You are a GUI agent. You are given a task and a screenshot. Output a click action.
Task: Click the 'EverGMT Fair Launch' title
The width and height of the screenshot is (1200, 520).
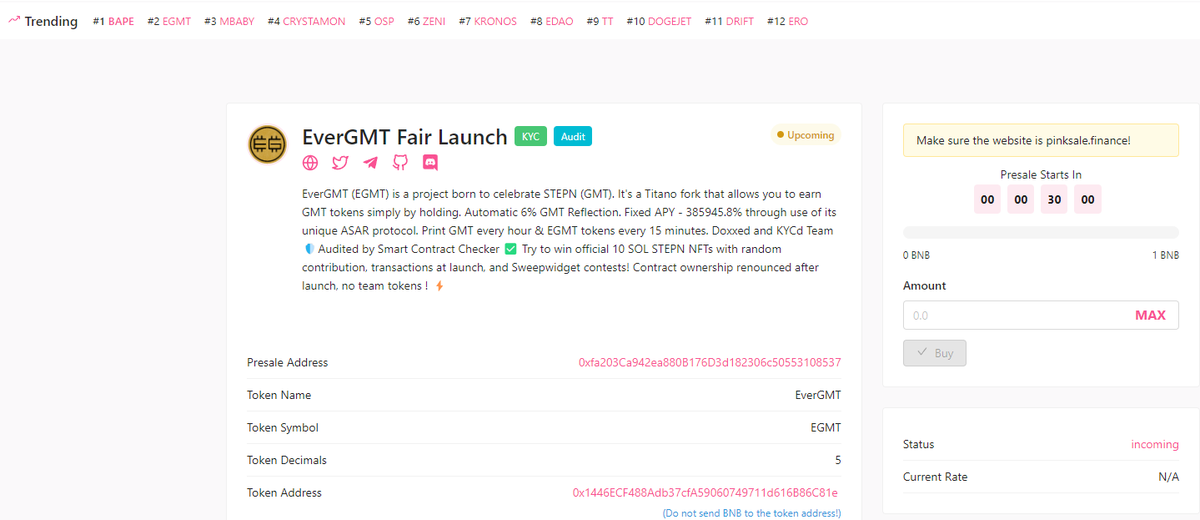click(x=404, y=136)
